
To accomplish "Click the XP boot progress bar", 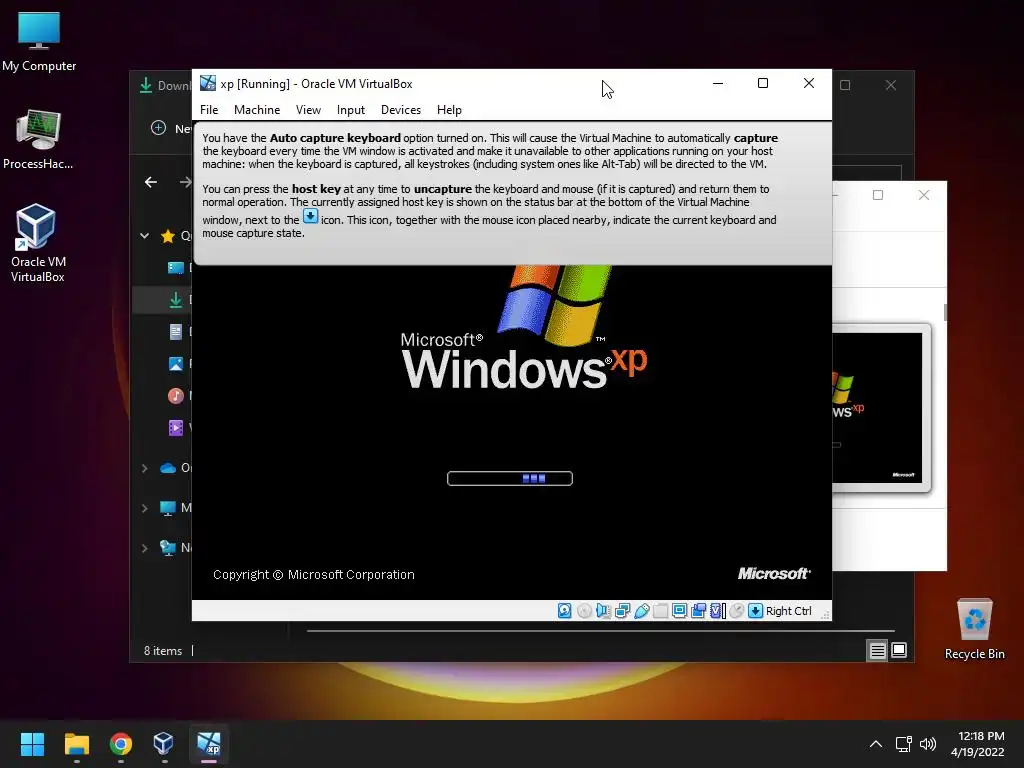I will [x=510, y=479].
